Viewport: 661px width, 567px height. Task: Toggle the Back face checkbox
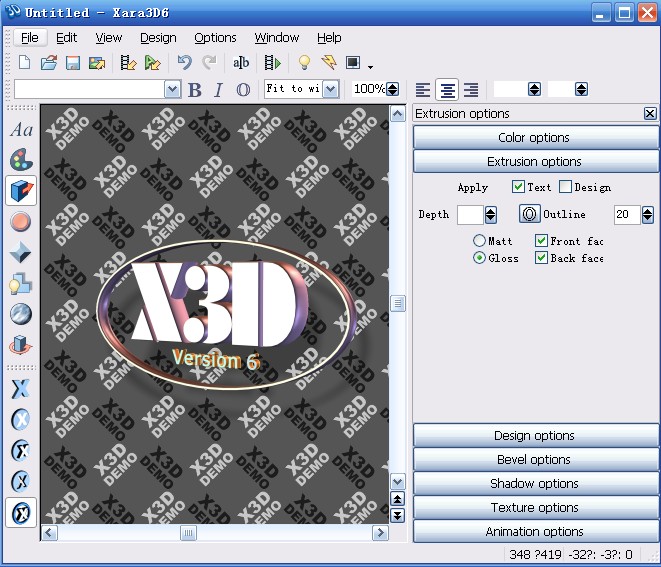pos(541,258)
